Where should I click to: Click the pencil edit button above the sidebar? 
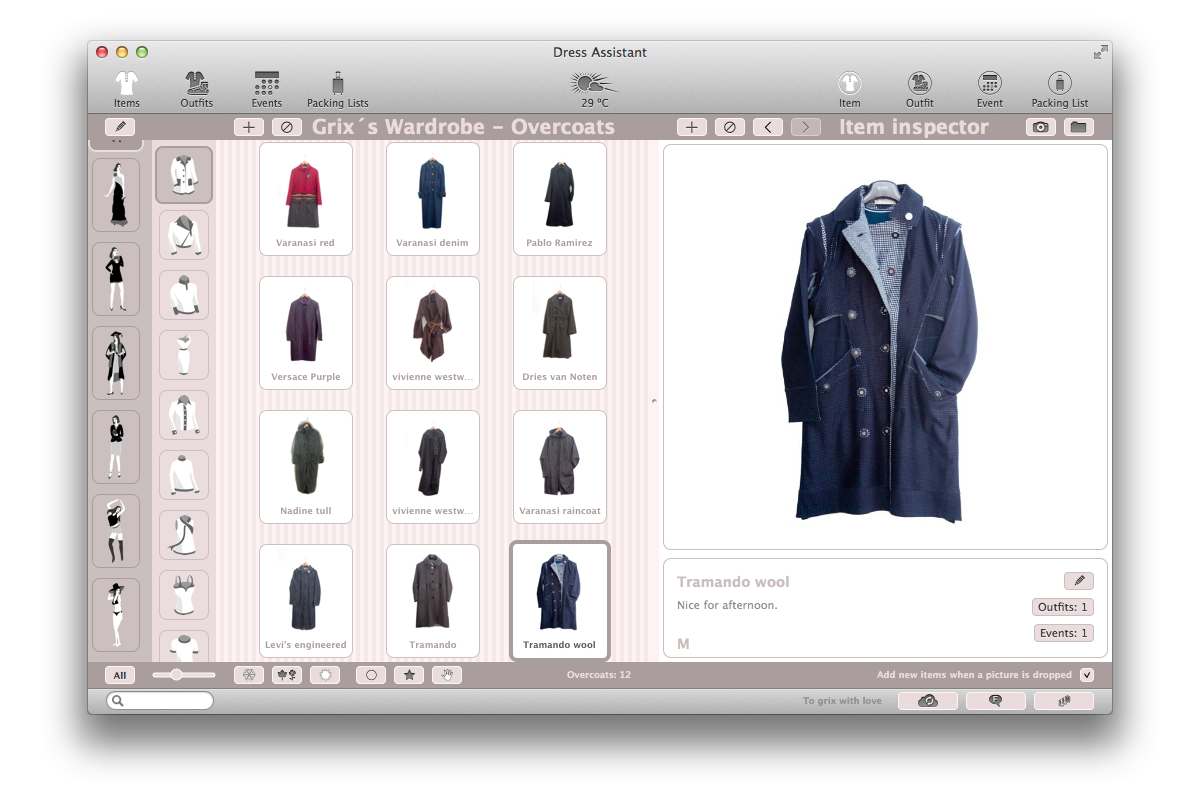[120, 127]
